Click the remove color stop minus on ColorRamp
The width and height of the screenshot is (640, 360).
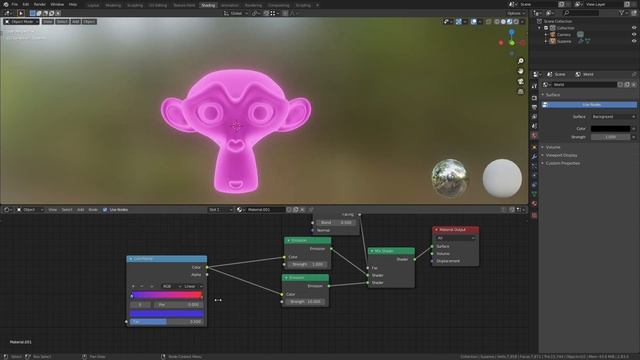142,286
